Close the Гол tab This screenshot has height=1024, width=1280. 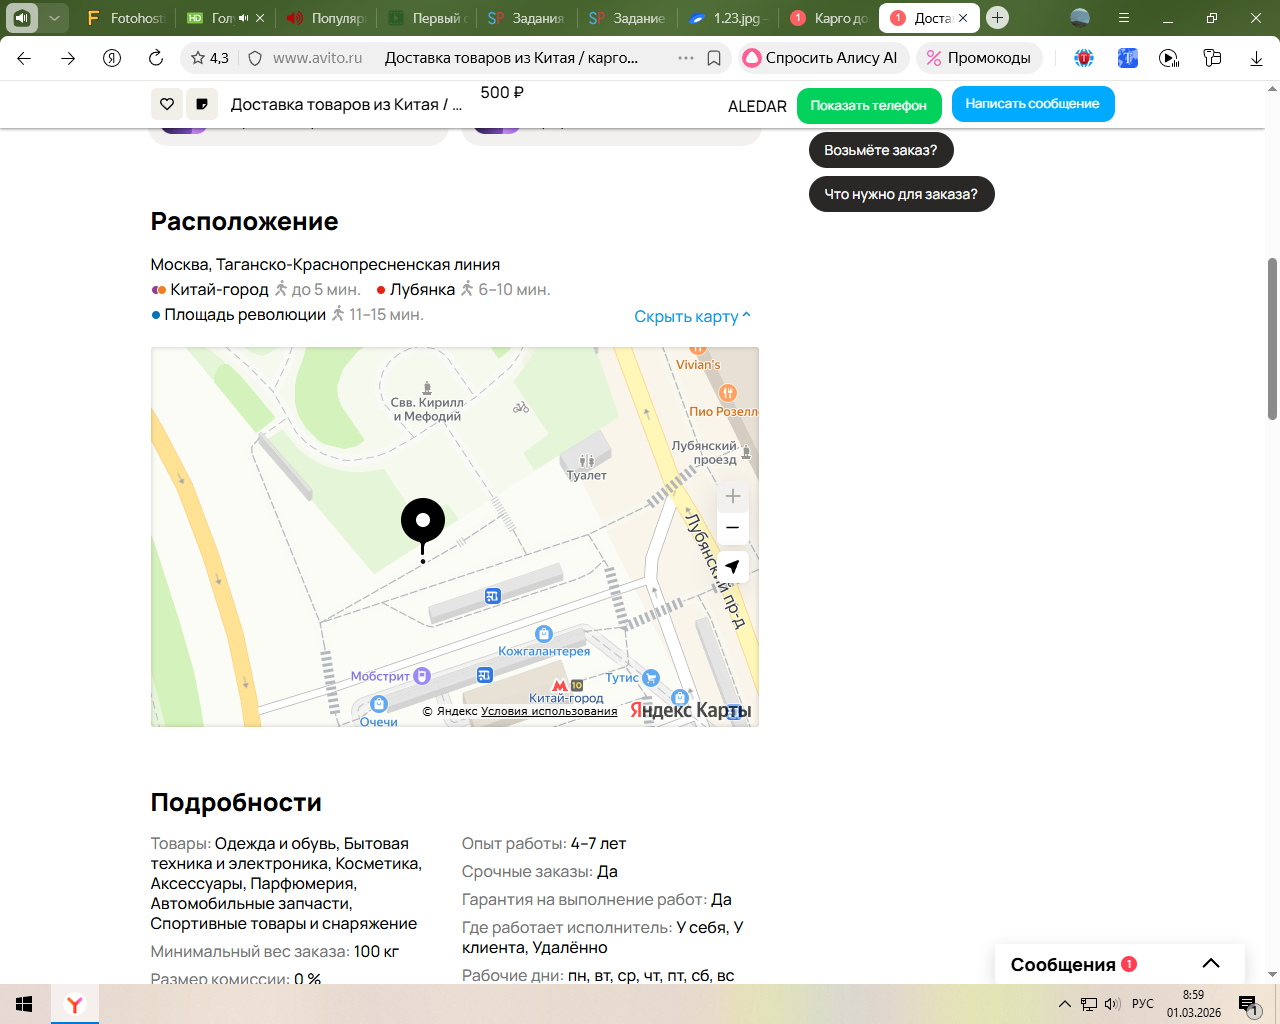click(x=260, y=18)
